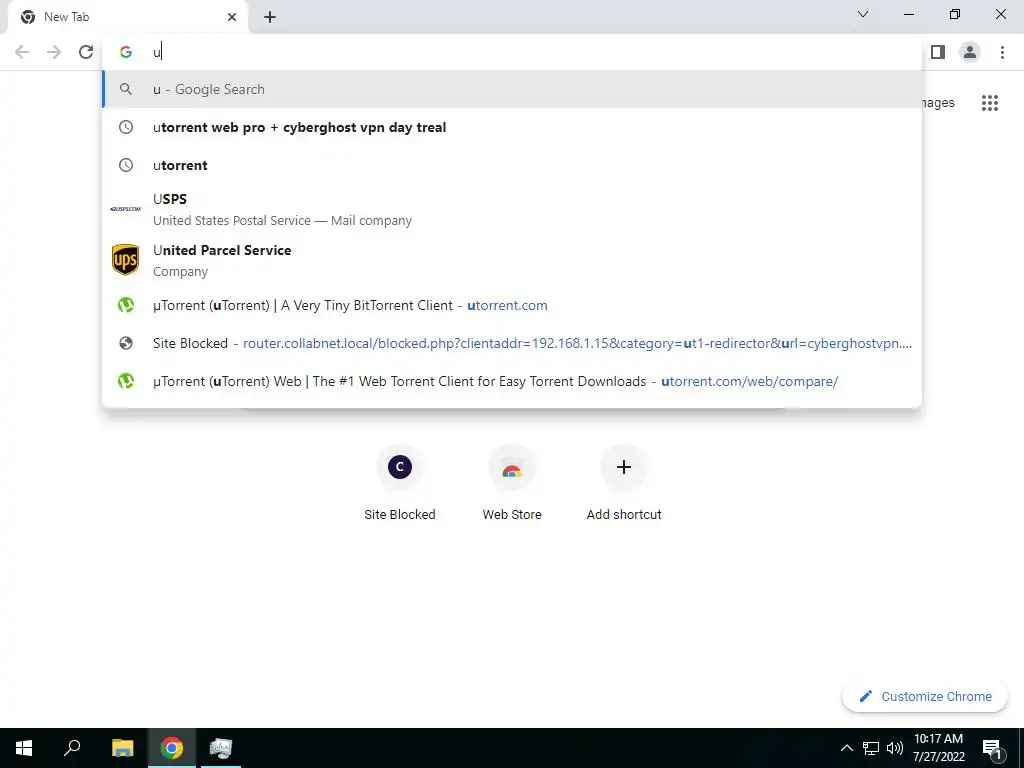The image size is (1024, 768).
Task: Open the Google apps grid icon
Action: click(x=990, y=103)
